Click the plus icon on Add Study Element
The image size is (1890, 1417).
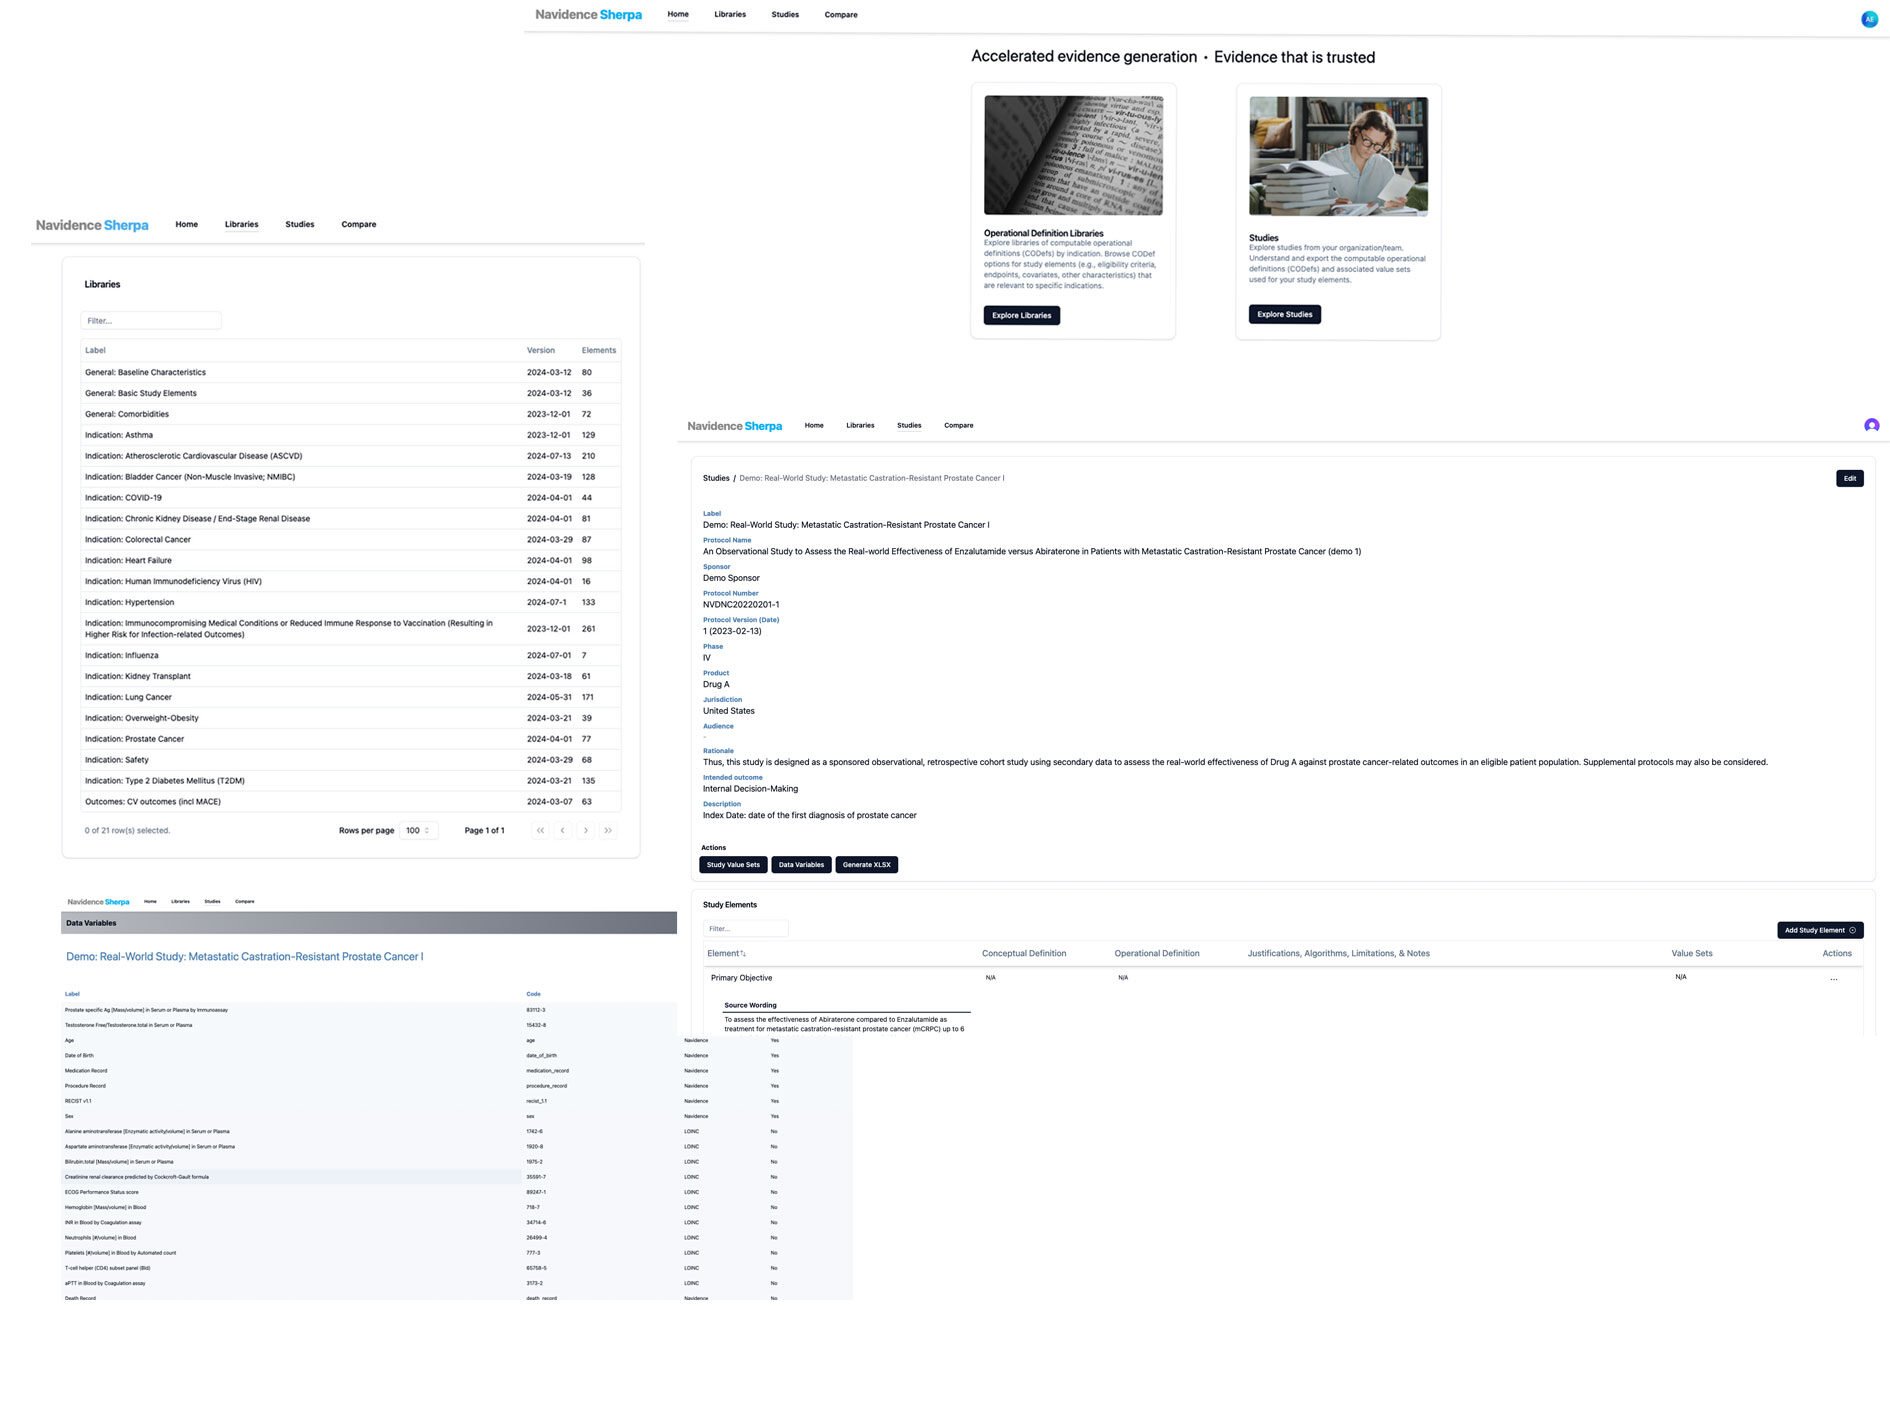1853,930
